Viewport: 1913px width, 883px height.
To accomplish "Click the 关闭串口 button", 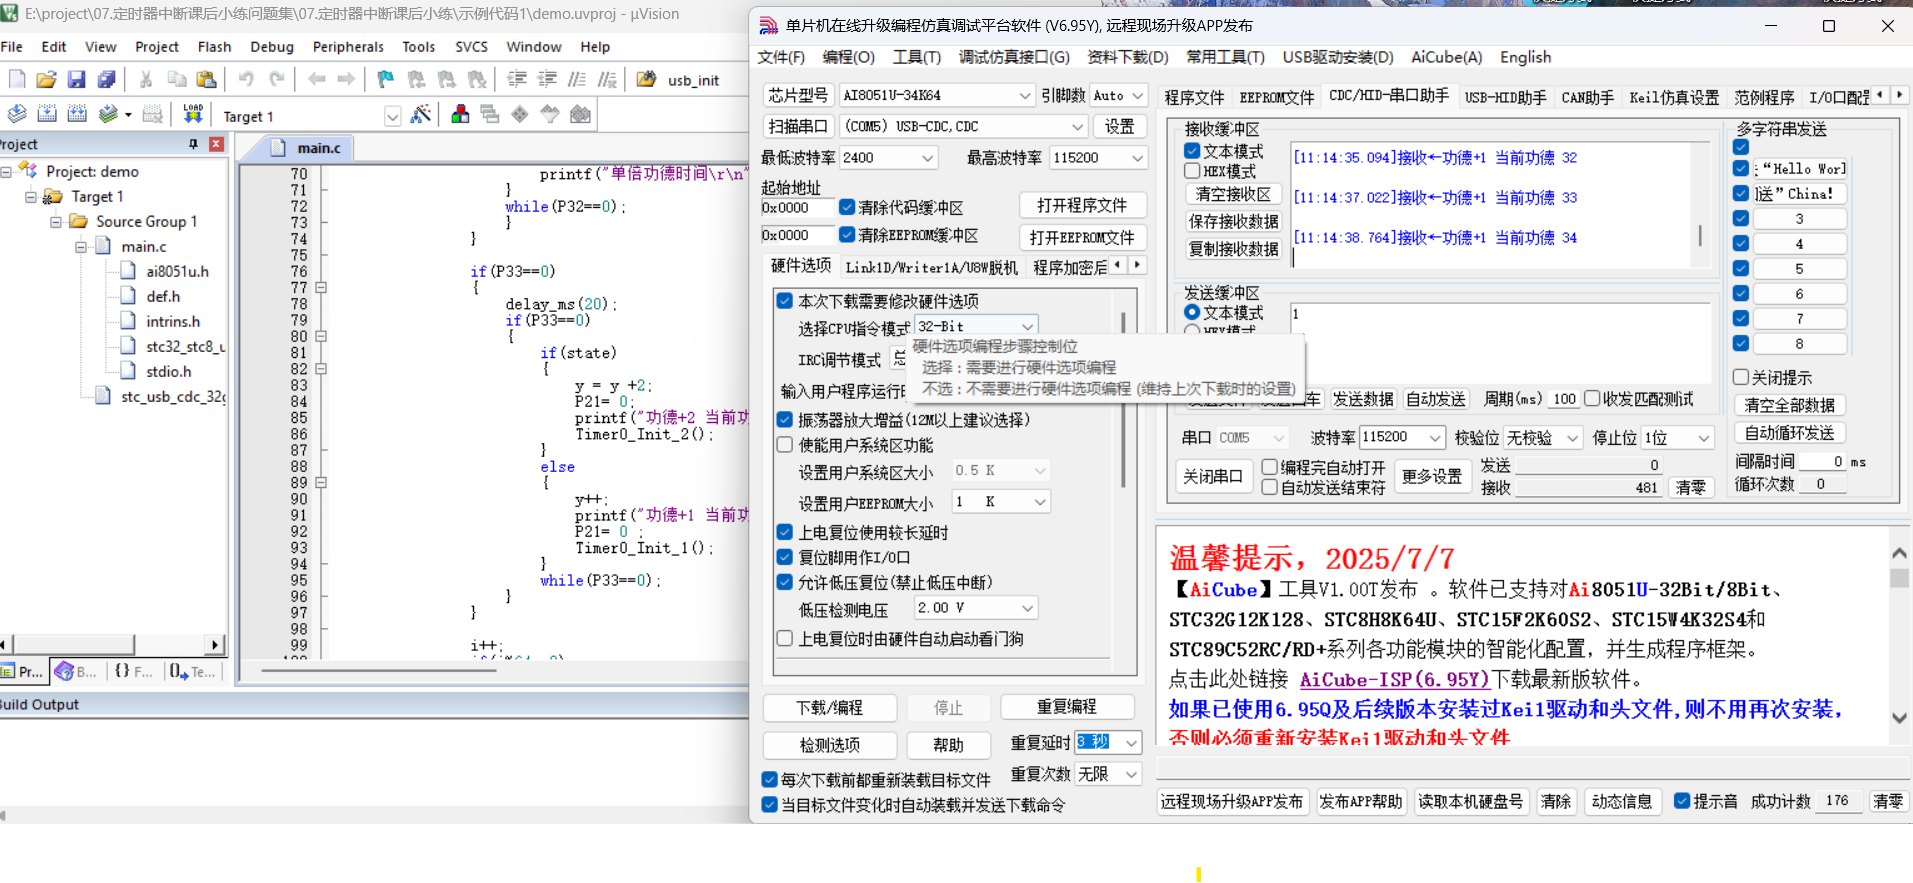I will coord(1212,476).
